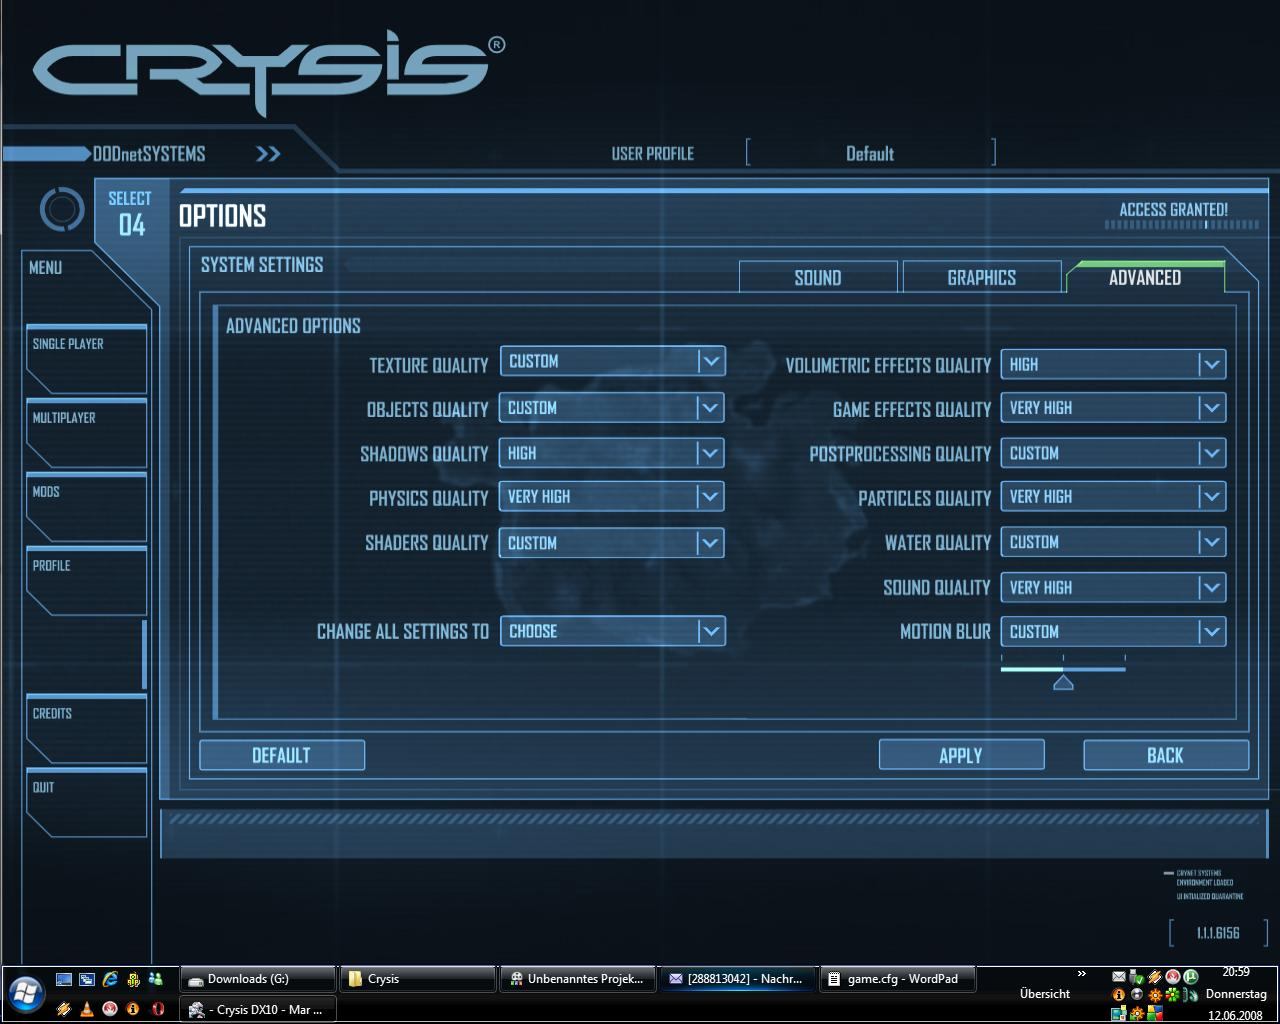Open the Multiplayer menu
The height and width of the screenshot is (1024, 1280).
click(x=86, y=432)
